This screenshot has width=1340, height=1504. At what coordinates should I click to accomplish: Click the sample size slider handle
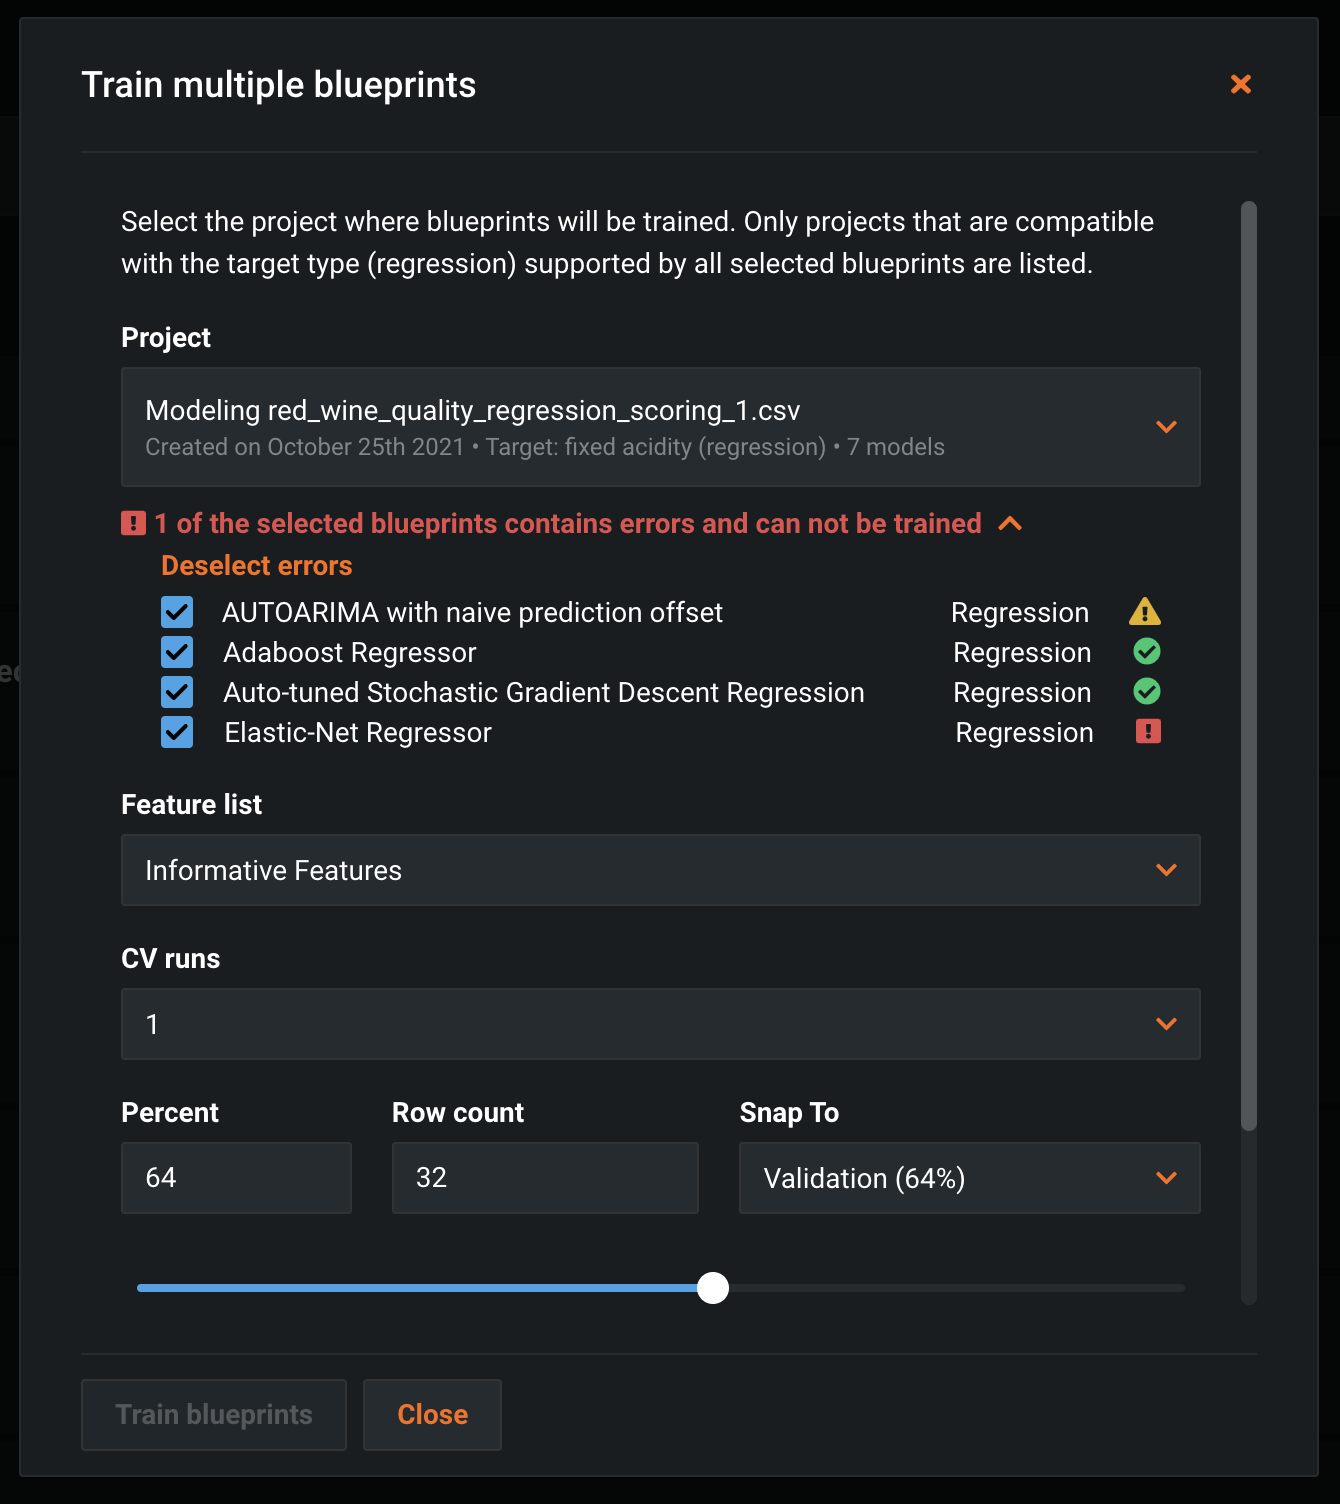coord(713,1288)
